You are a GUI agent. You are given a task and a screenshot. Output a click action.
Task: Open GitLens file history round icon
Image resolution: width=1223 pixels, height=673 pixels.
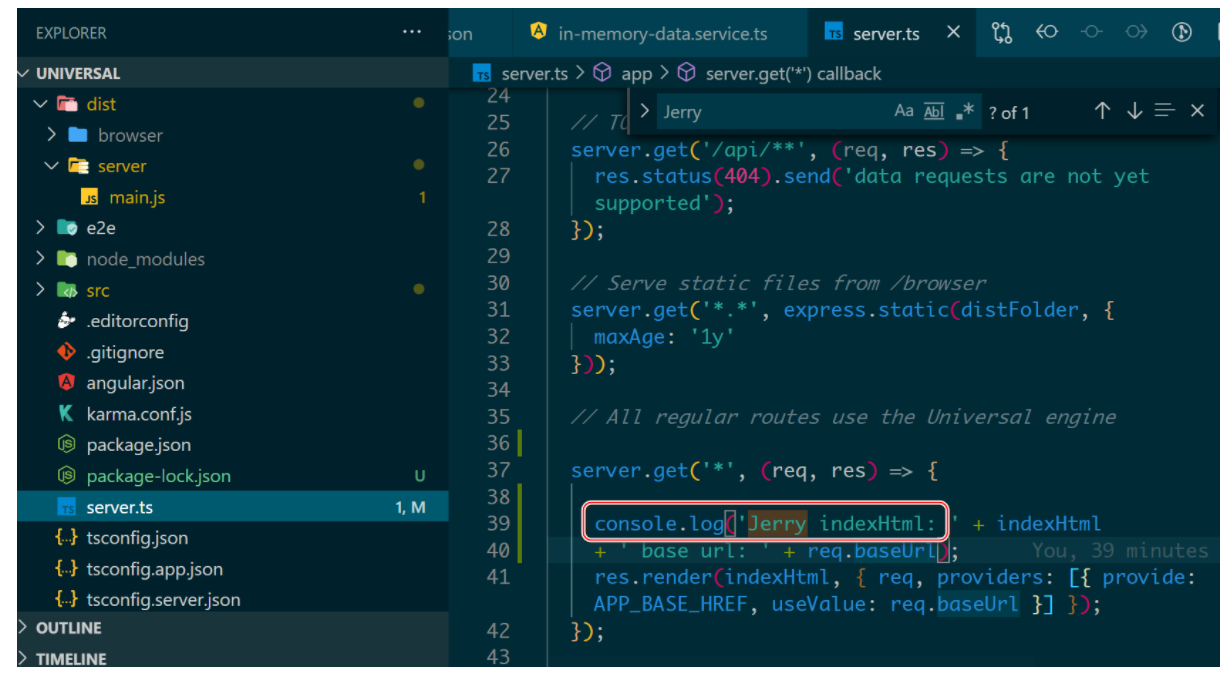coord(1182,32)
